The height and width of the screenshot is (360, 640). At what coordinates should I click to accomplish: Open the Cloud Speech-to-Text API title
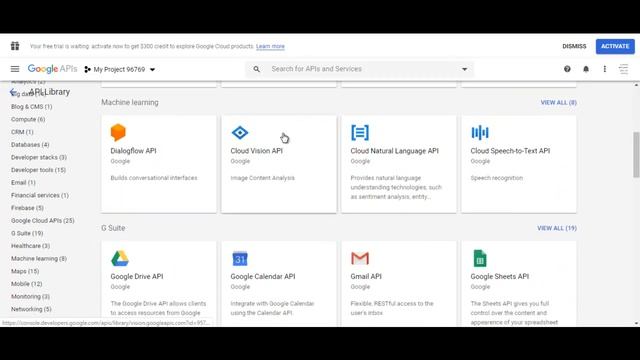(510, 151)
